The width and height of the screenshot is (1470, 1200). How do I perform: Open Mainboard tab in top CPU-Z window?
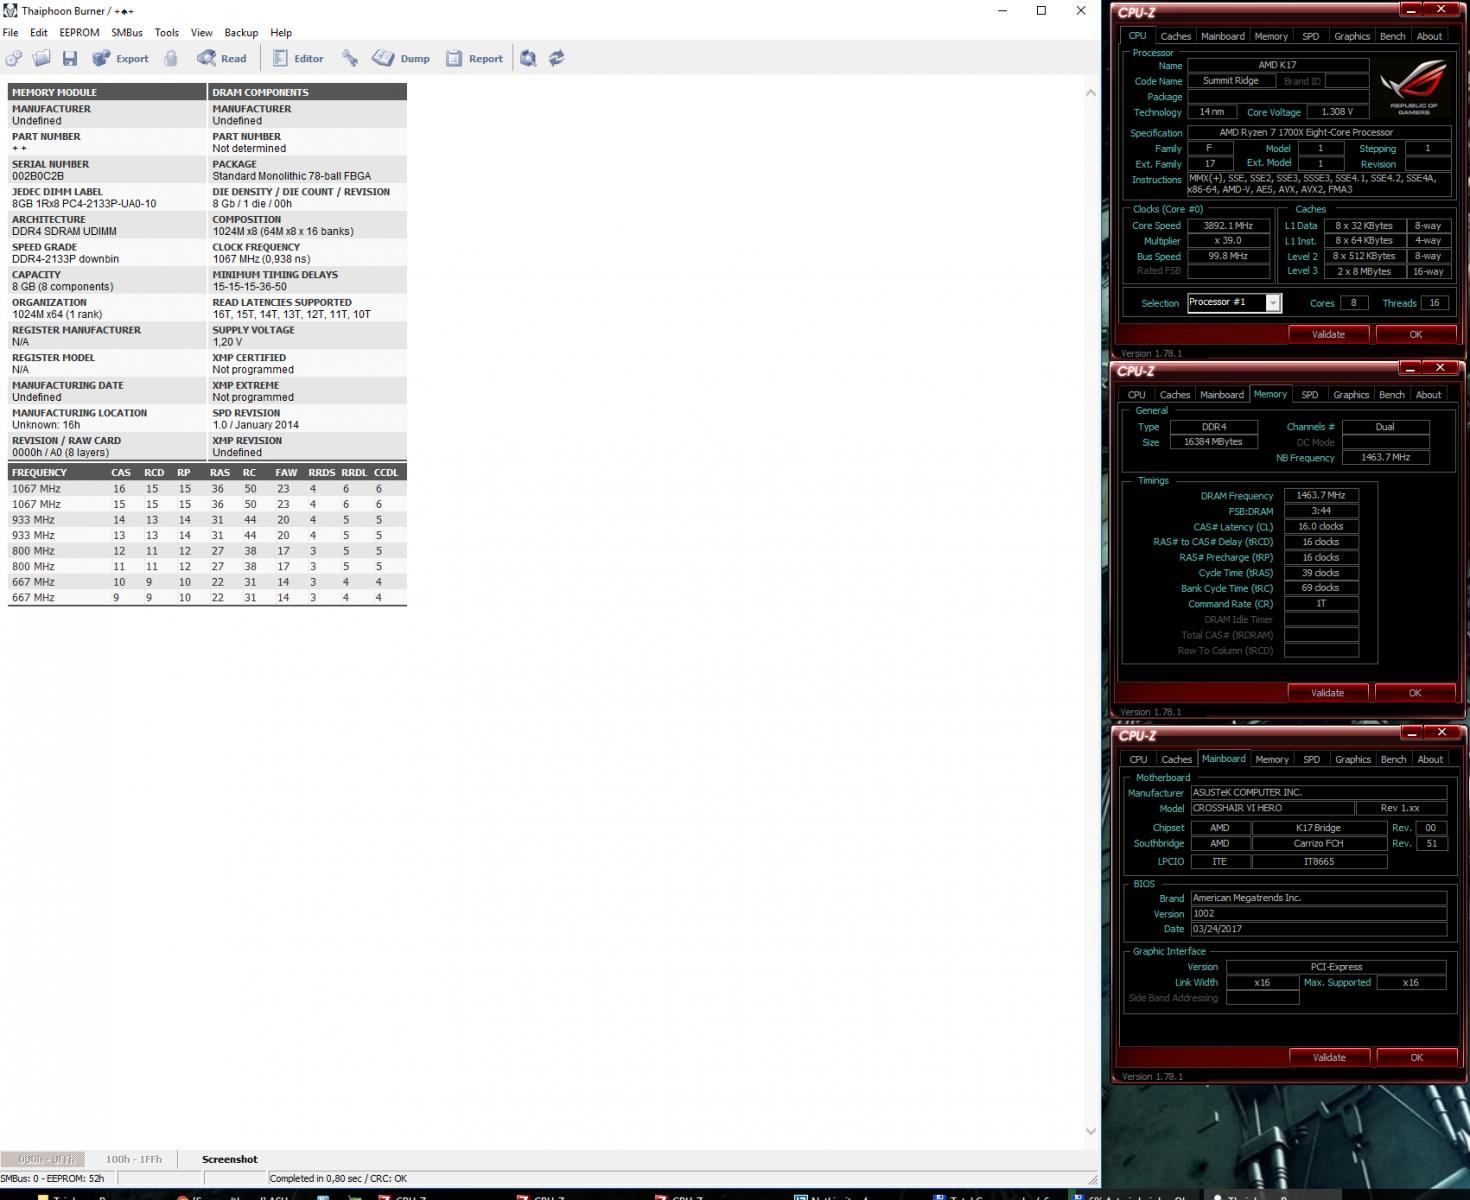[x=1223, y=36]
